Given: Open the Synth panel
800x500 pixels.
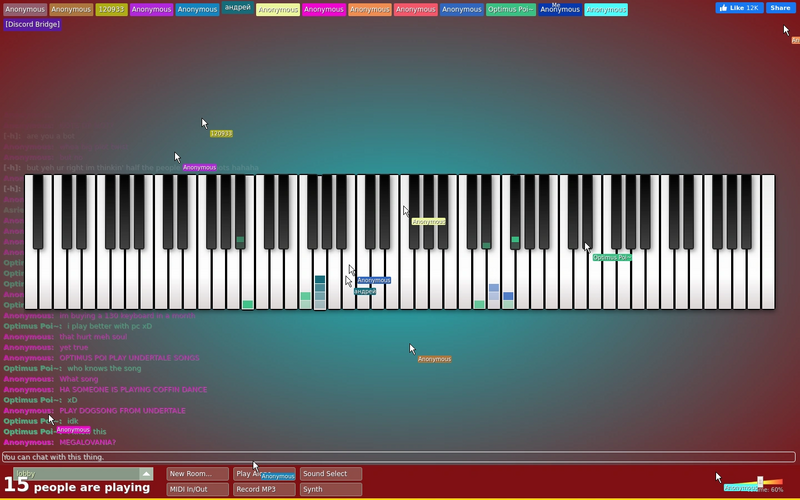Looking at the screenshot, I should point(331,489).
